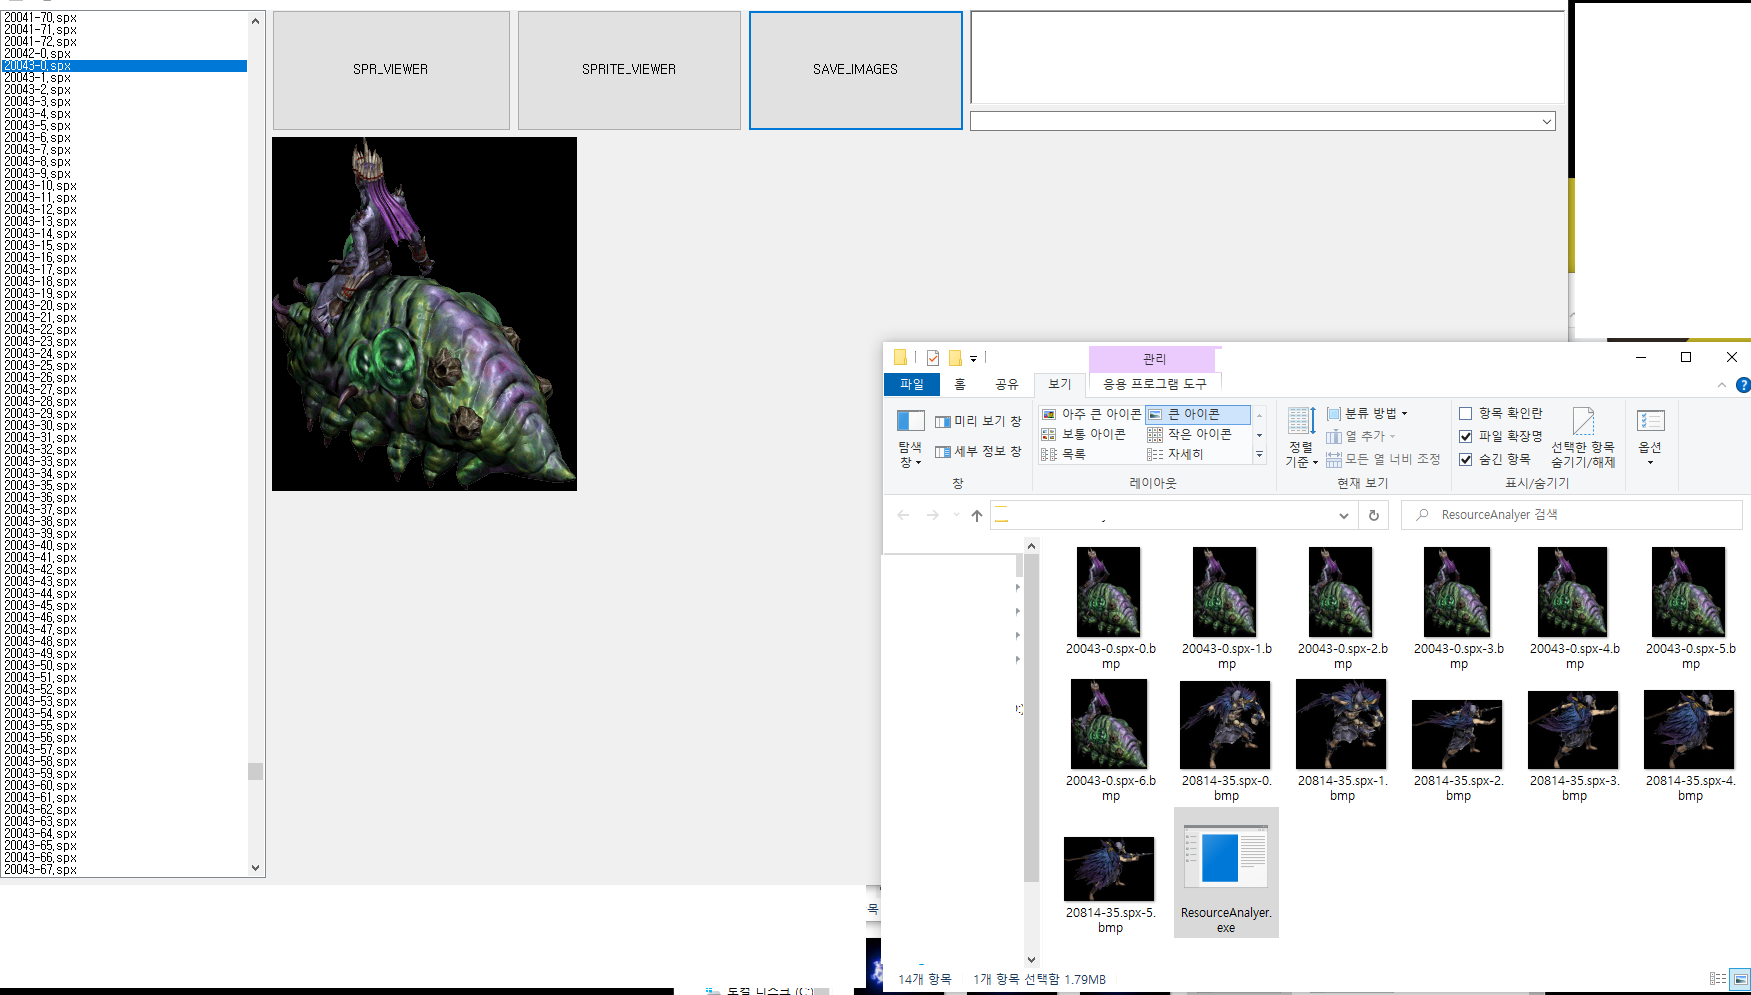Select 20043-0.spx in the list
The height and width of the screenshot is (995, 1751).
click(125, 66)
